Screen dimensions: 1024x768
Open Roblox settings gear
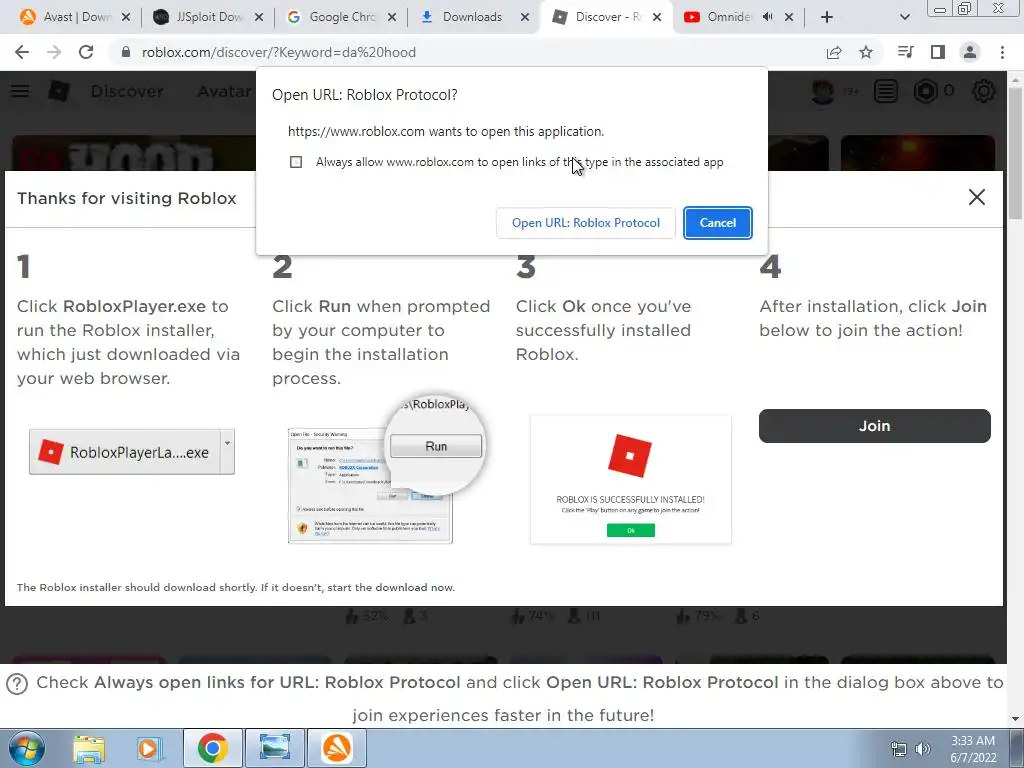point(984,91)
